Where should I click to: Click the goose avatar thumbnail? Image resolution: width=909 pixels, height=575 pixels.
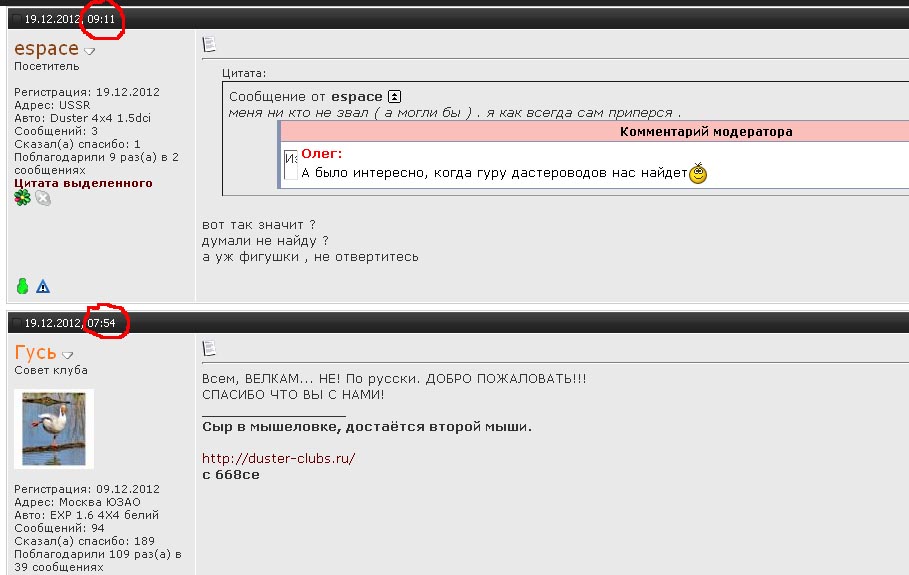click(54, 428)
